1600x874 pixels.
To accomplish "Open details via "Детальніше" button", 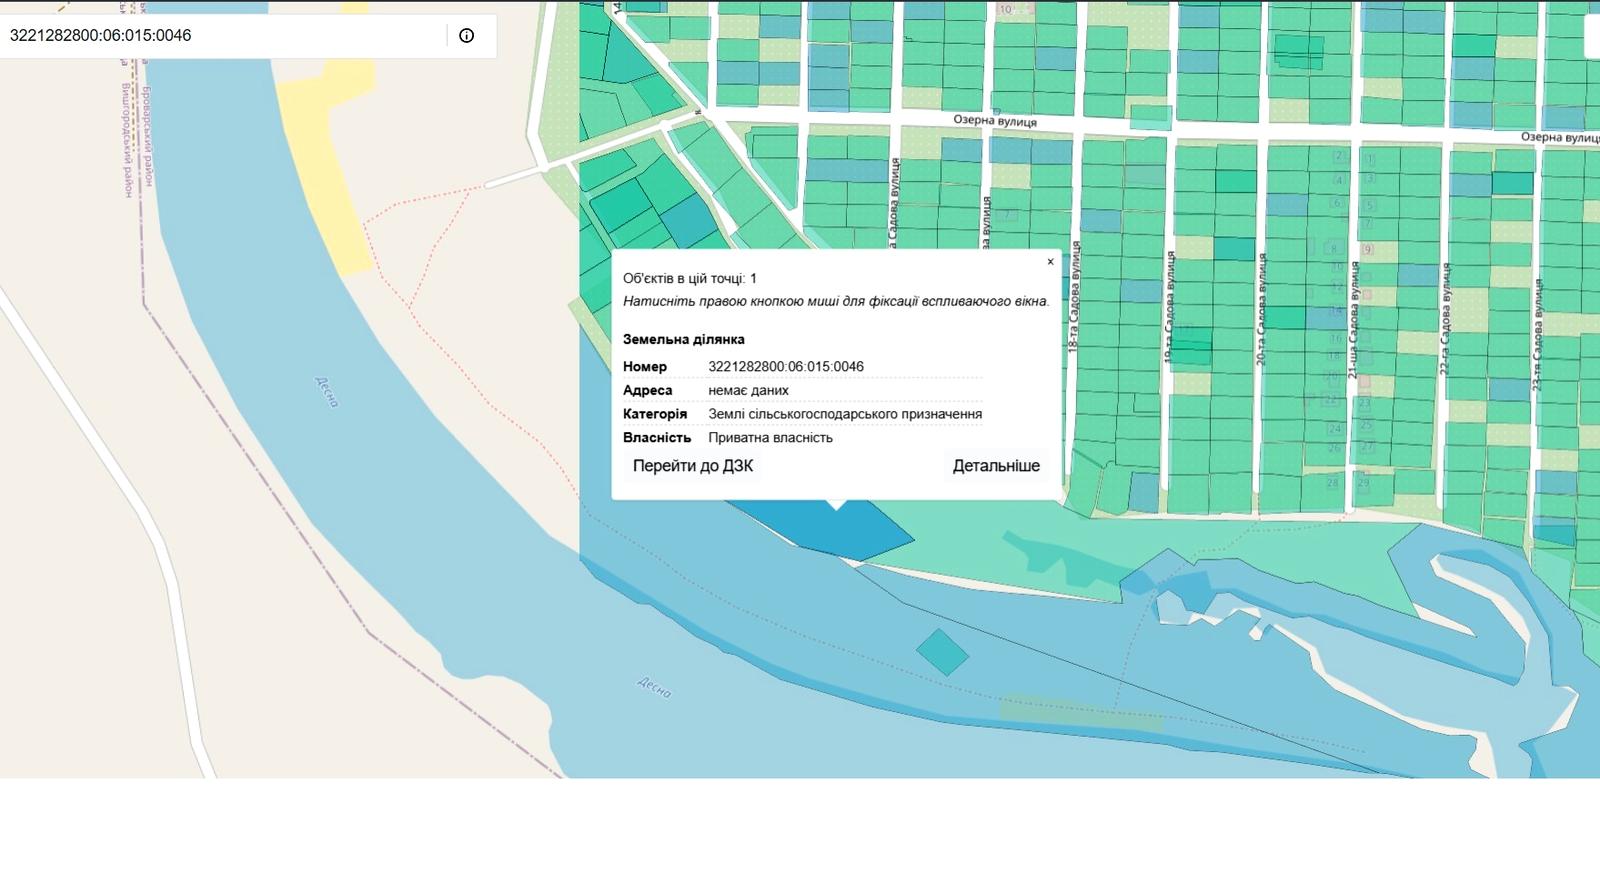I will point(995,466).
